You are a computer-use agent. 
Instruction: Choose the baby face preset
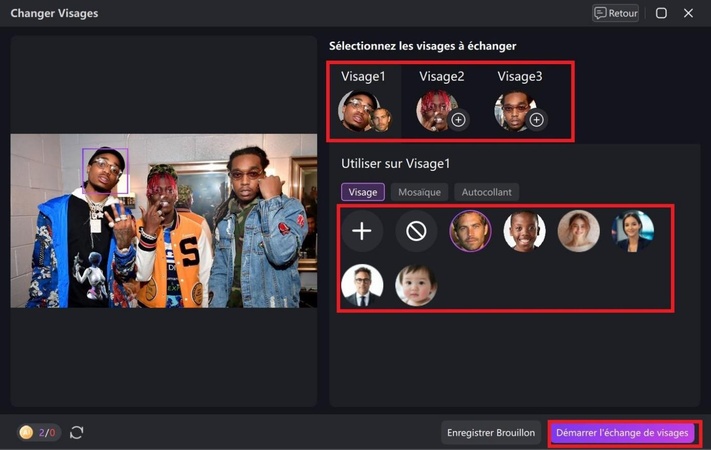[x=416, y=285]
